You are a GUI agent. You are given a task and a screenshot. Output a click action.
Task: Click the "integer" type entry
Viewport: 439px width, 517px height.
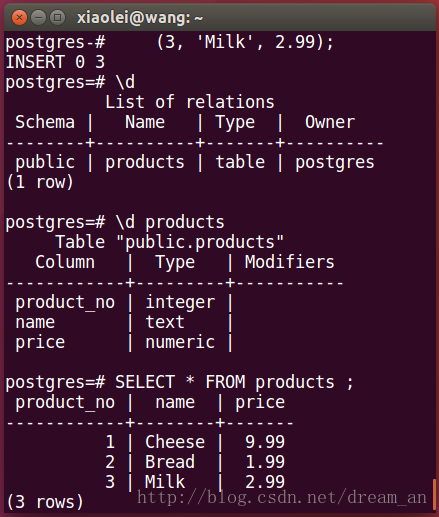coord(180,302)
